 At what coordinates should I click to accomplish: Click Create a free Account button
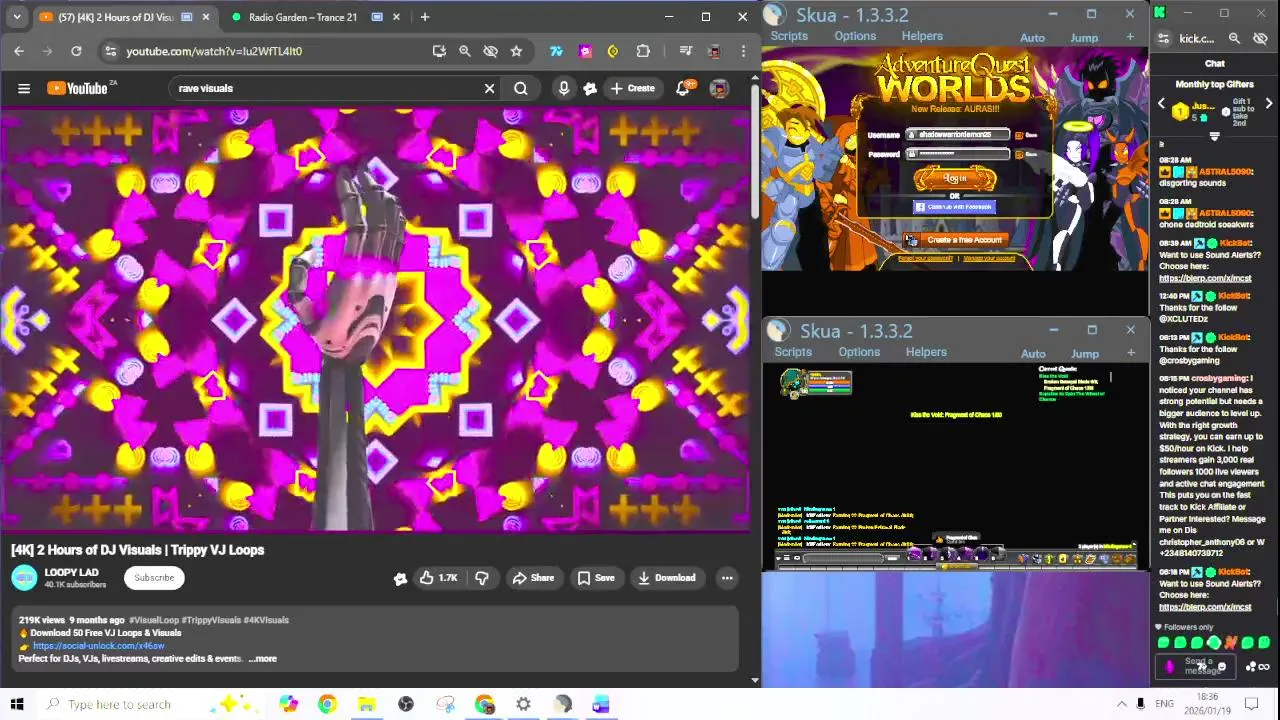[955, 240]
